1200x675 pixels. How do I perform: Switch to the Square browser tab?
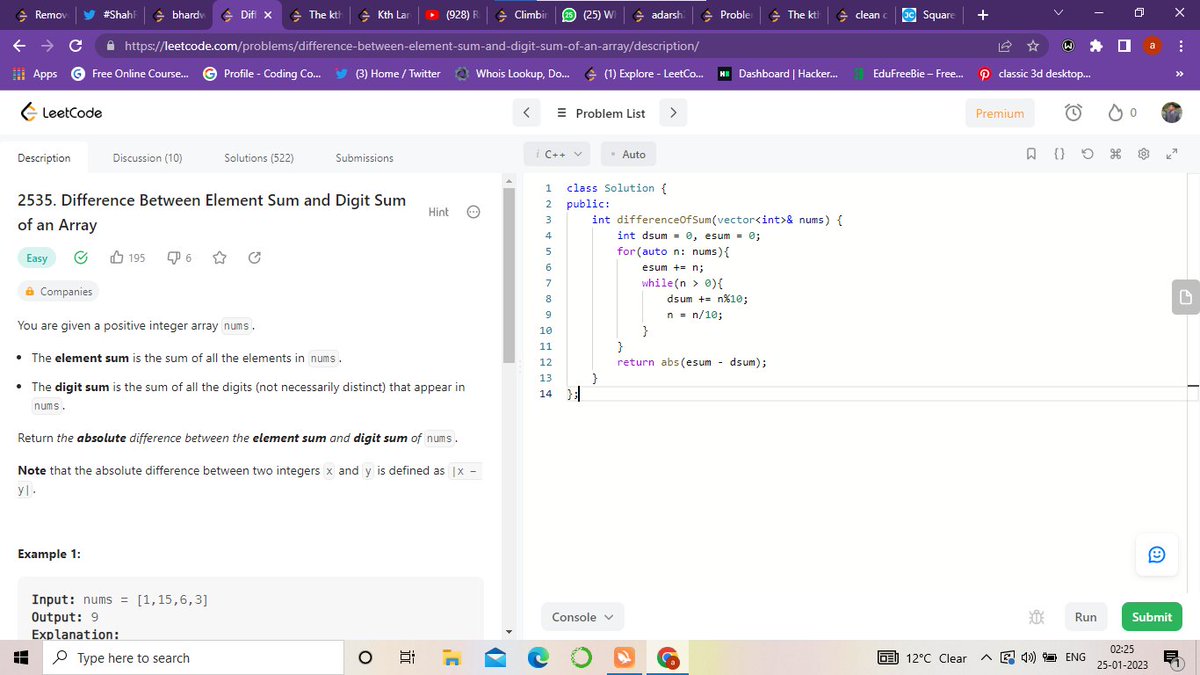tap(929, 15)
